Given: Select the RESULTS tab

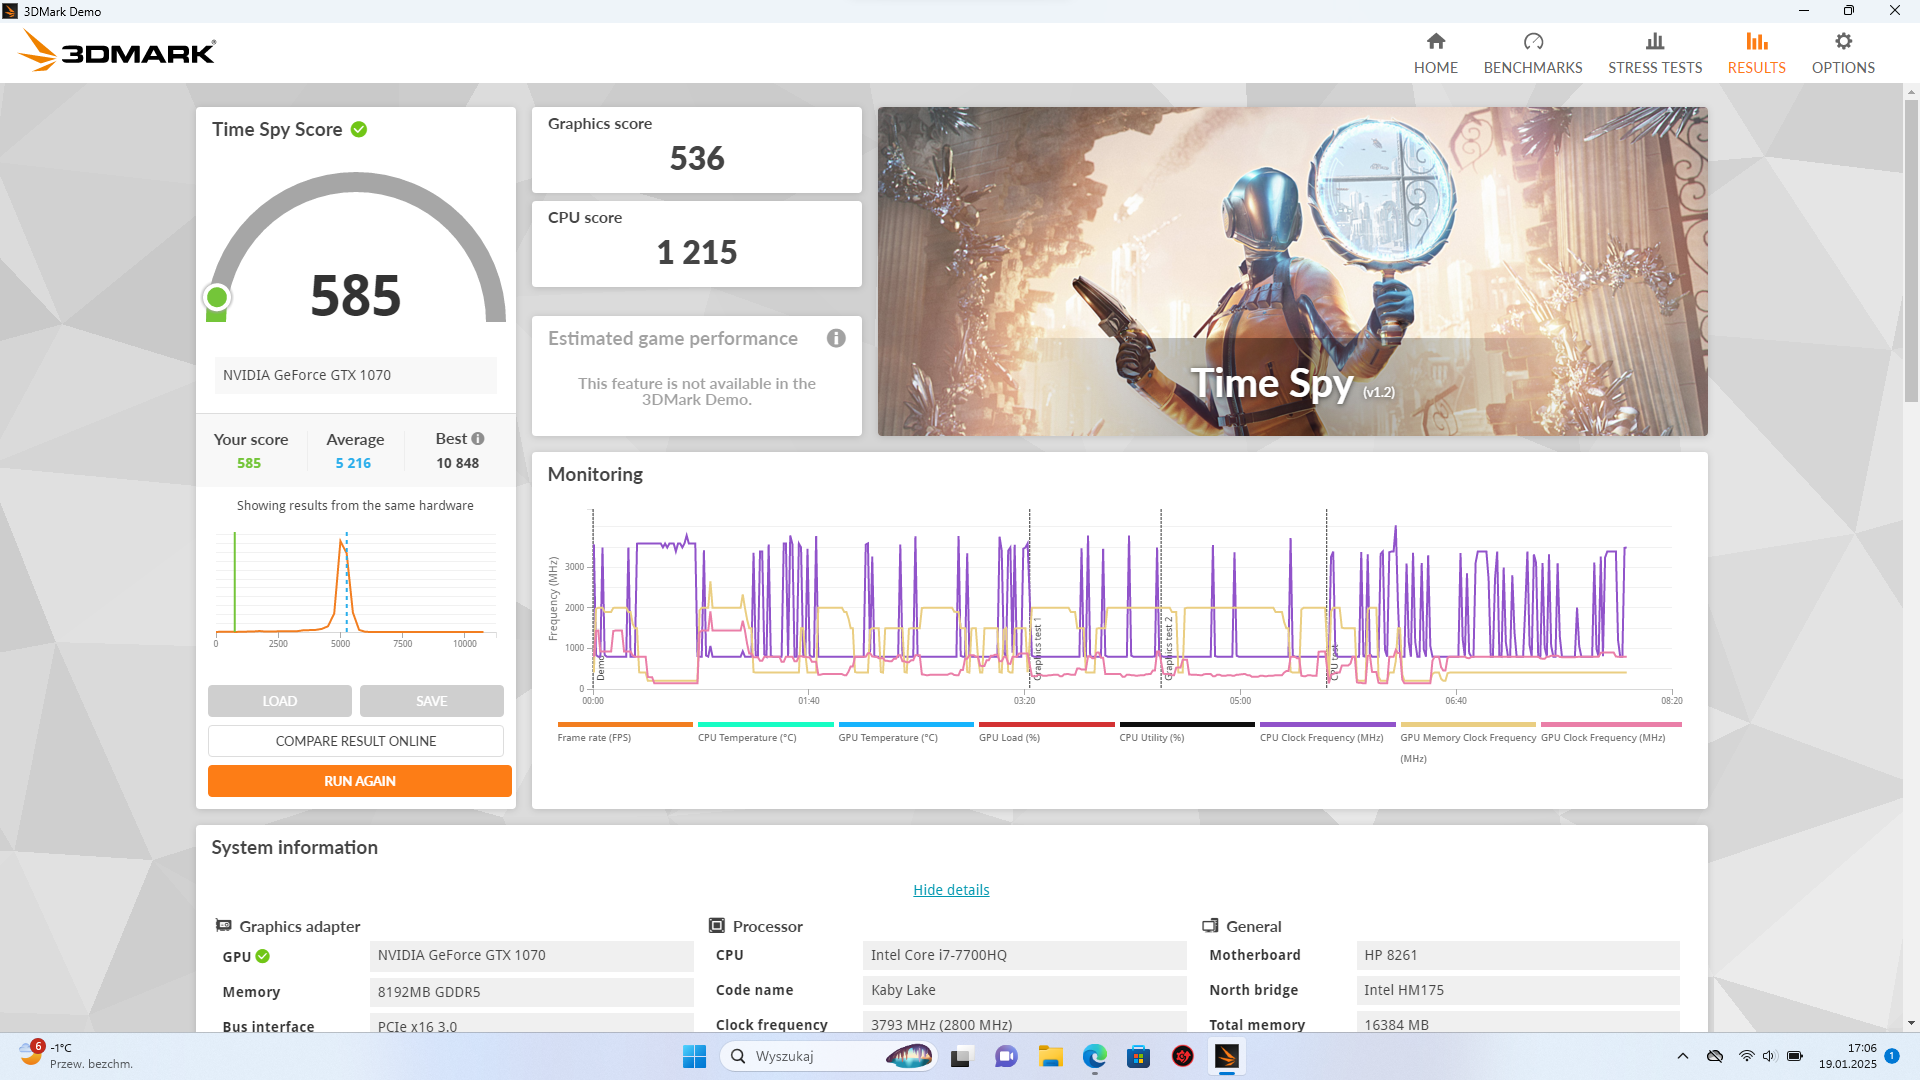Looking at the screenshot, I should pyautogui.click(x=1756, y=53).
